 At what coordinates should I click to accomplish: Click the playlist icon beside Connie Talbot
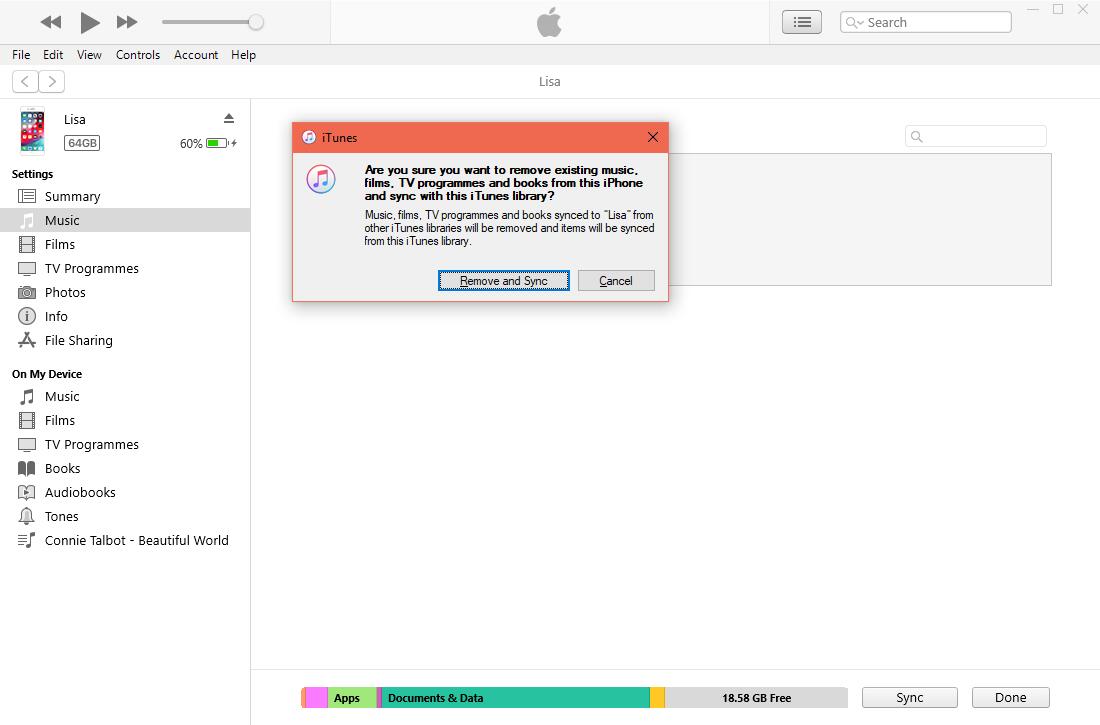(27, 540)
